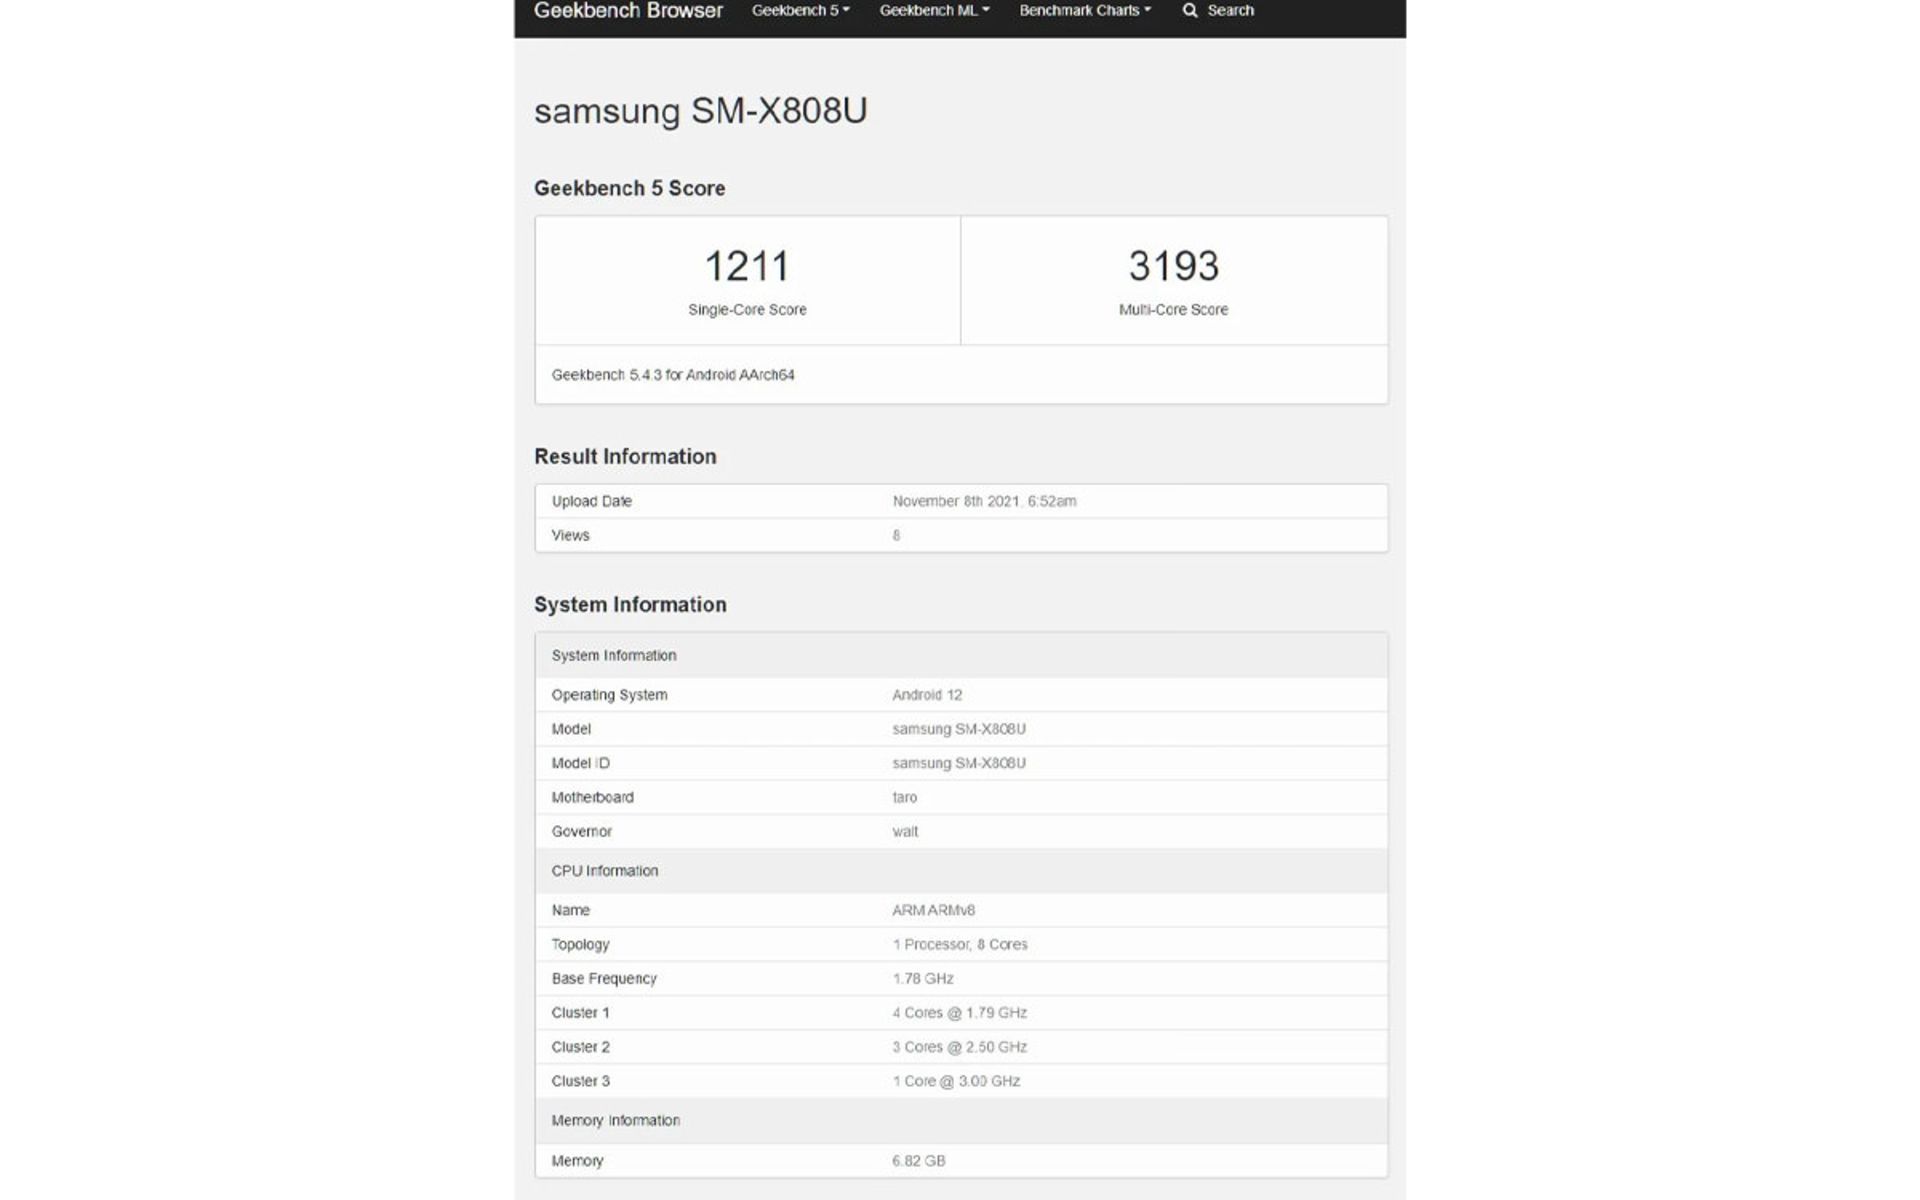Click the Base Frequency row label
The width and height of the screenshot is (1920, 1200).
[x=604, y=978]
